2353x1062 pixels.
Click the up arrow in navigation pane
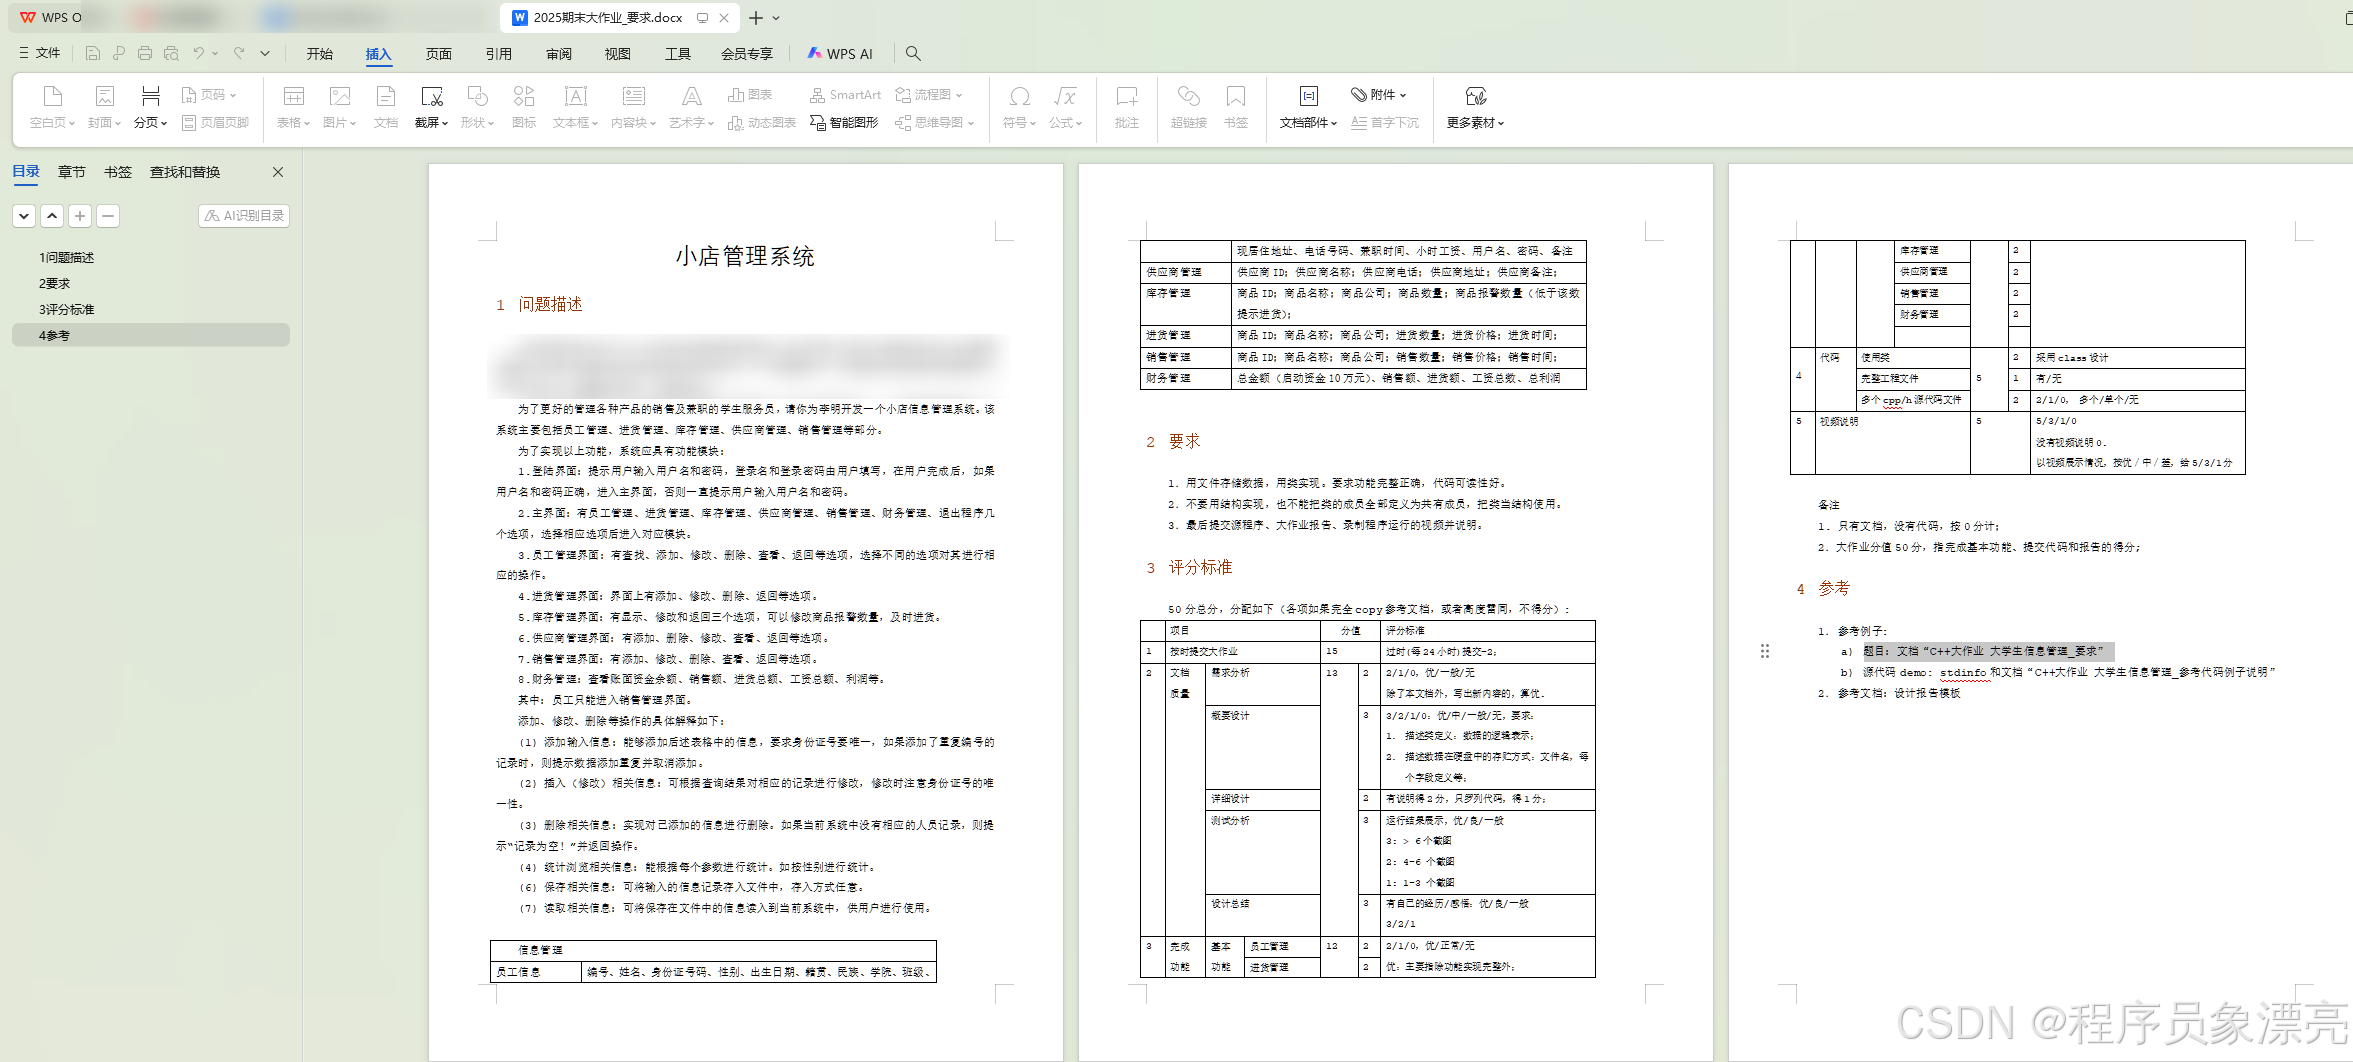tap(52, 215)
